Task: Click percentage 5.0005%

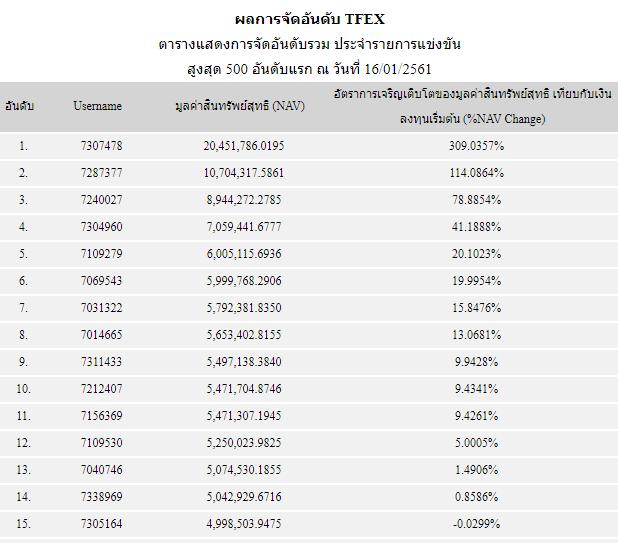Action: tap(477, 443)
